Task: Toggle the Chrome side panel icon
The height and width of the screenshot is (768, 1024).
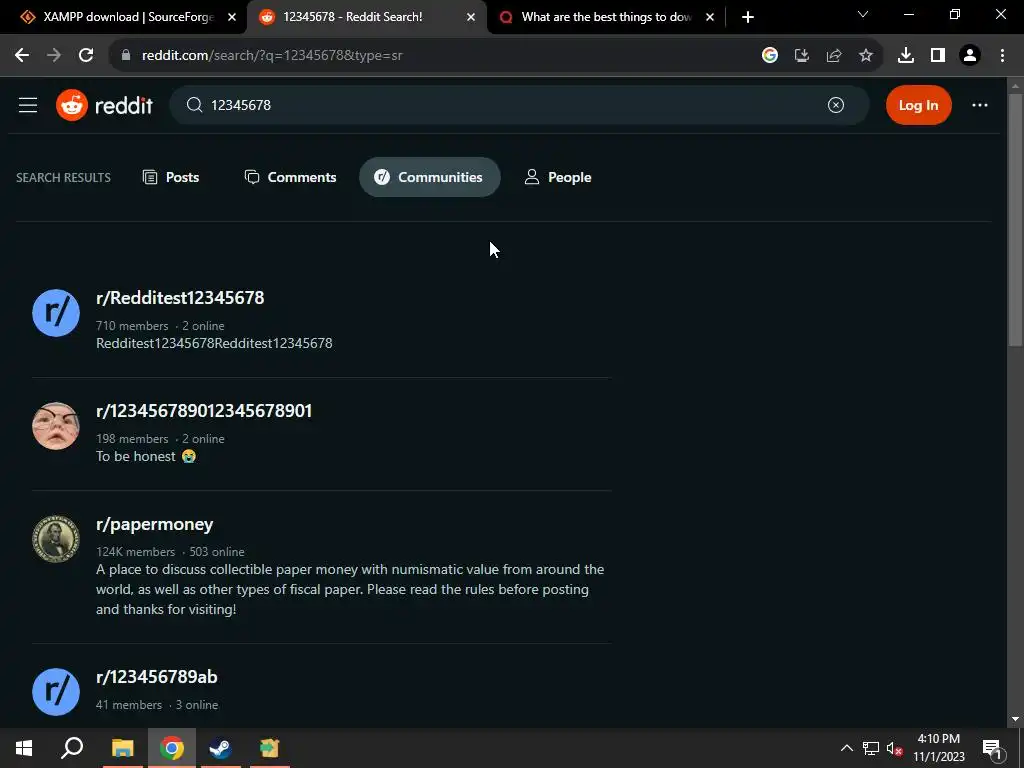Action: click(x=938, y=56)
